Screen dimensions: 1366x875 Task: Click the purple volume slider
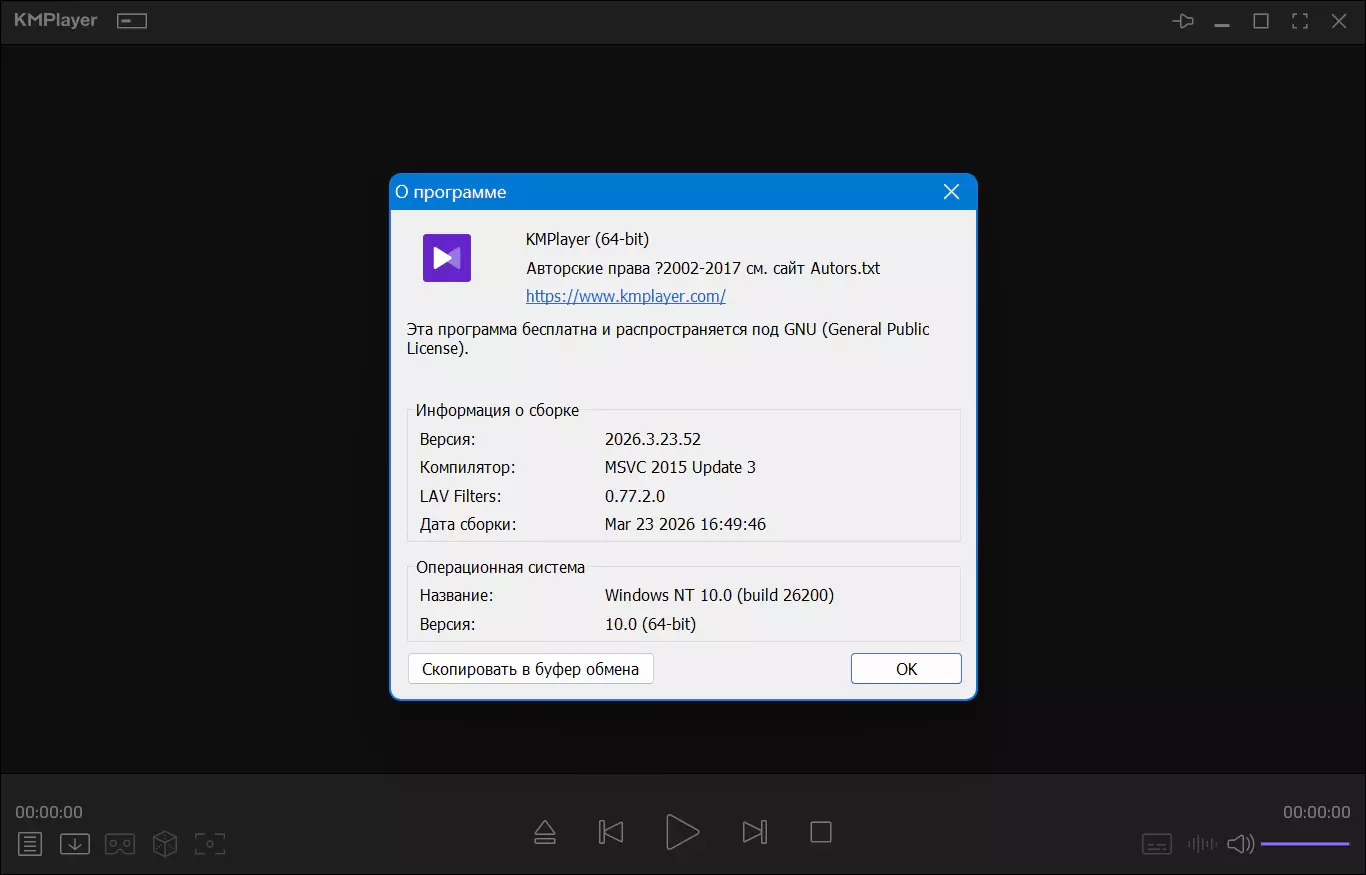[1305, 844]
